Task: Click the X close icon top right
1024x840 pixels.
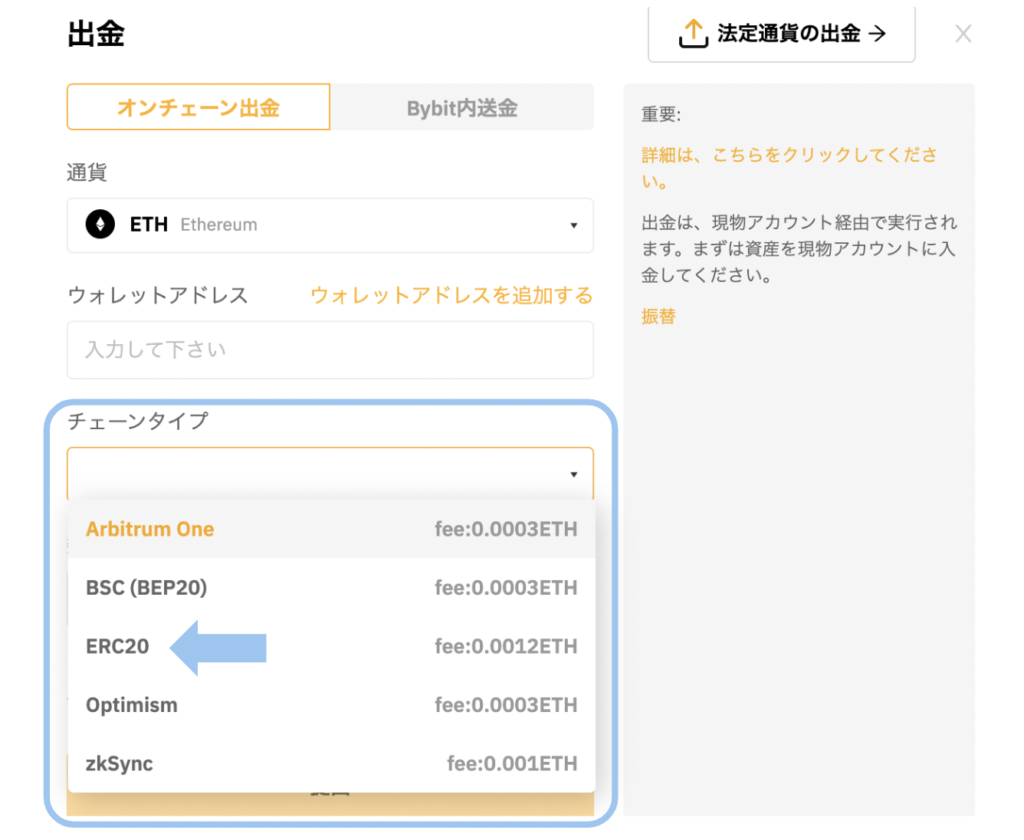Action: point(963,33)
